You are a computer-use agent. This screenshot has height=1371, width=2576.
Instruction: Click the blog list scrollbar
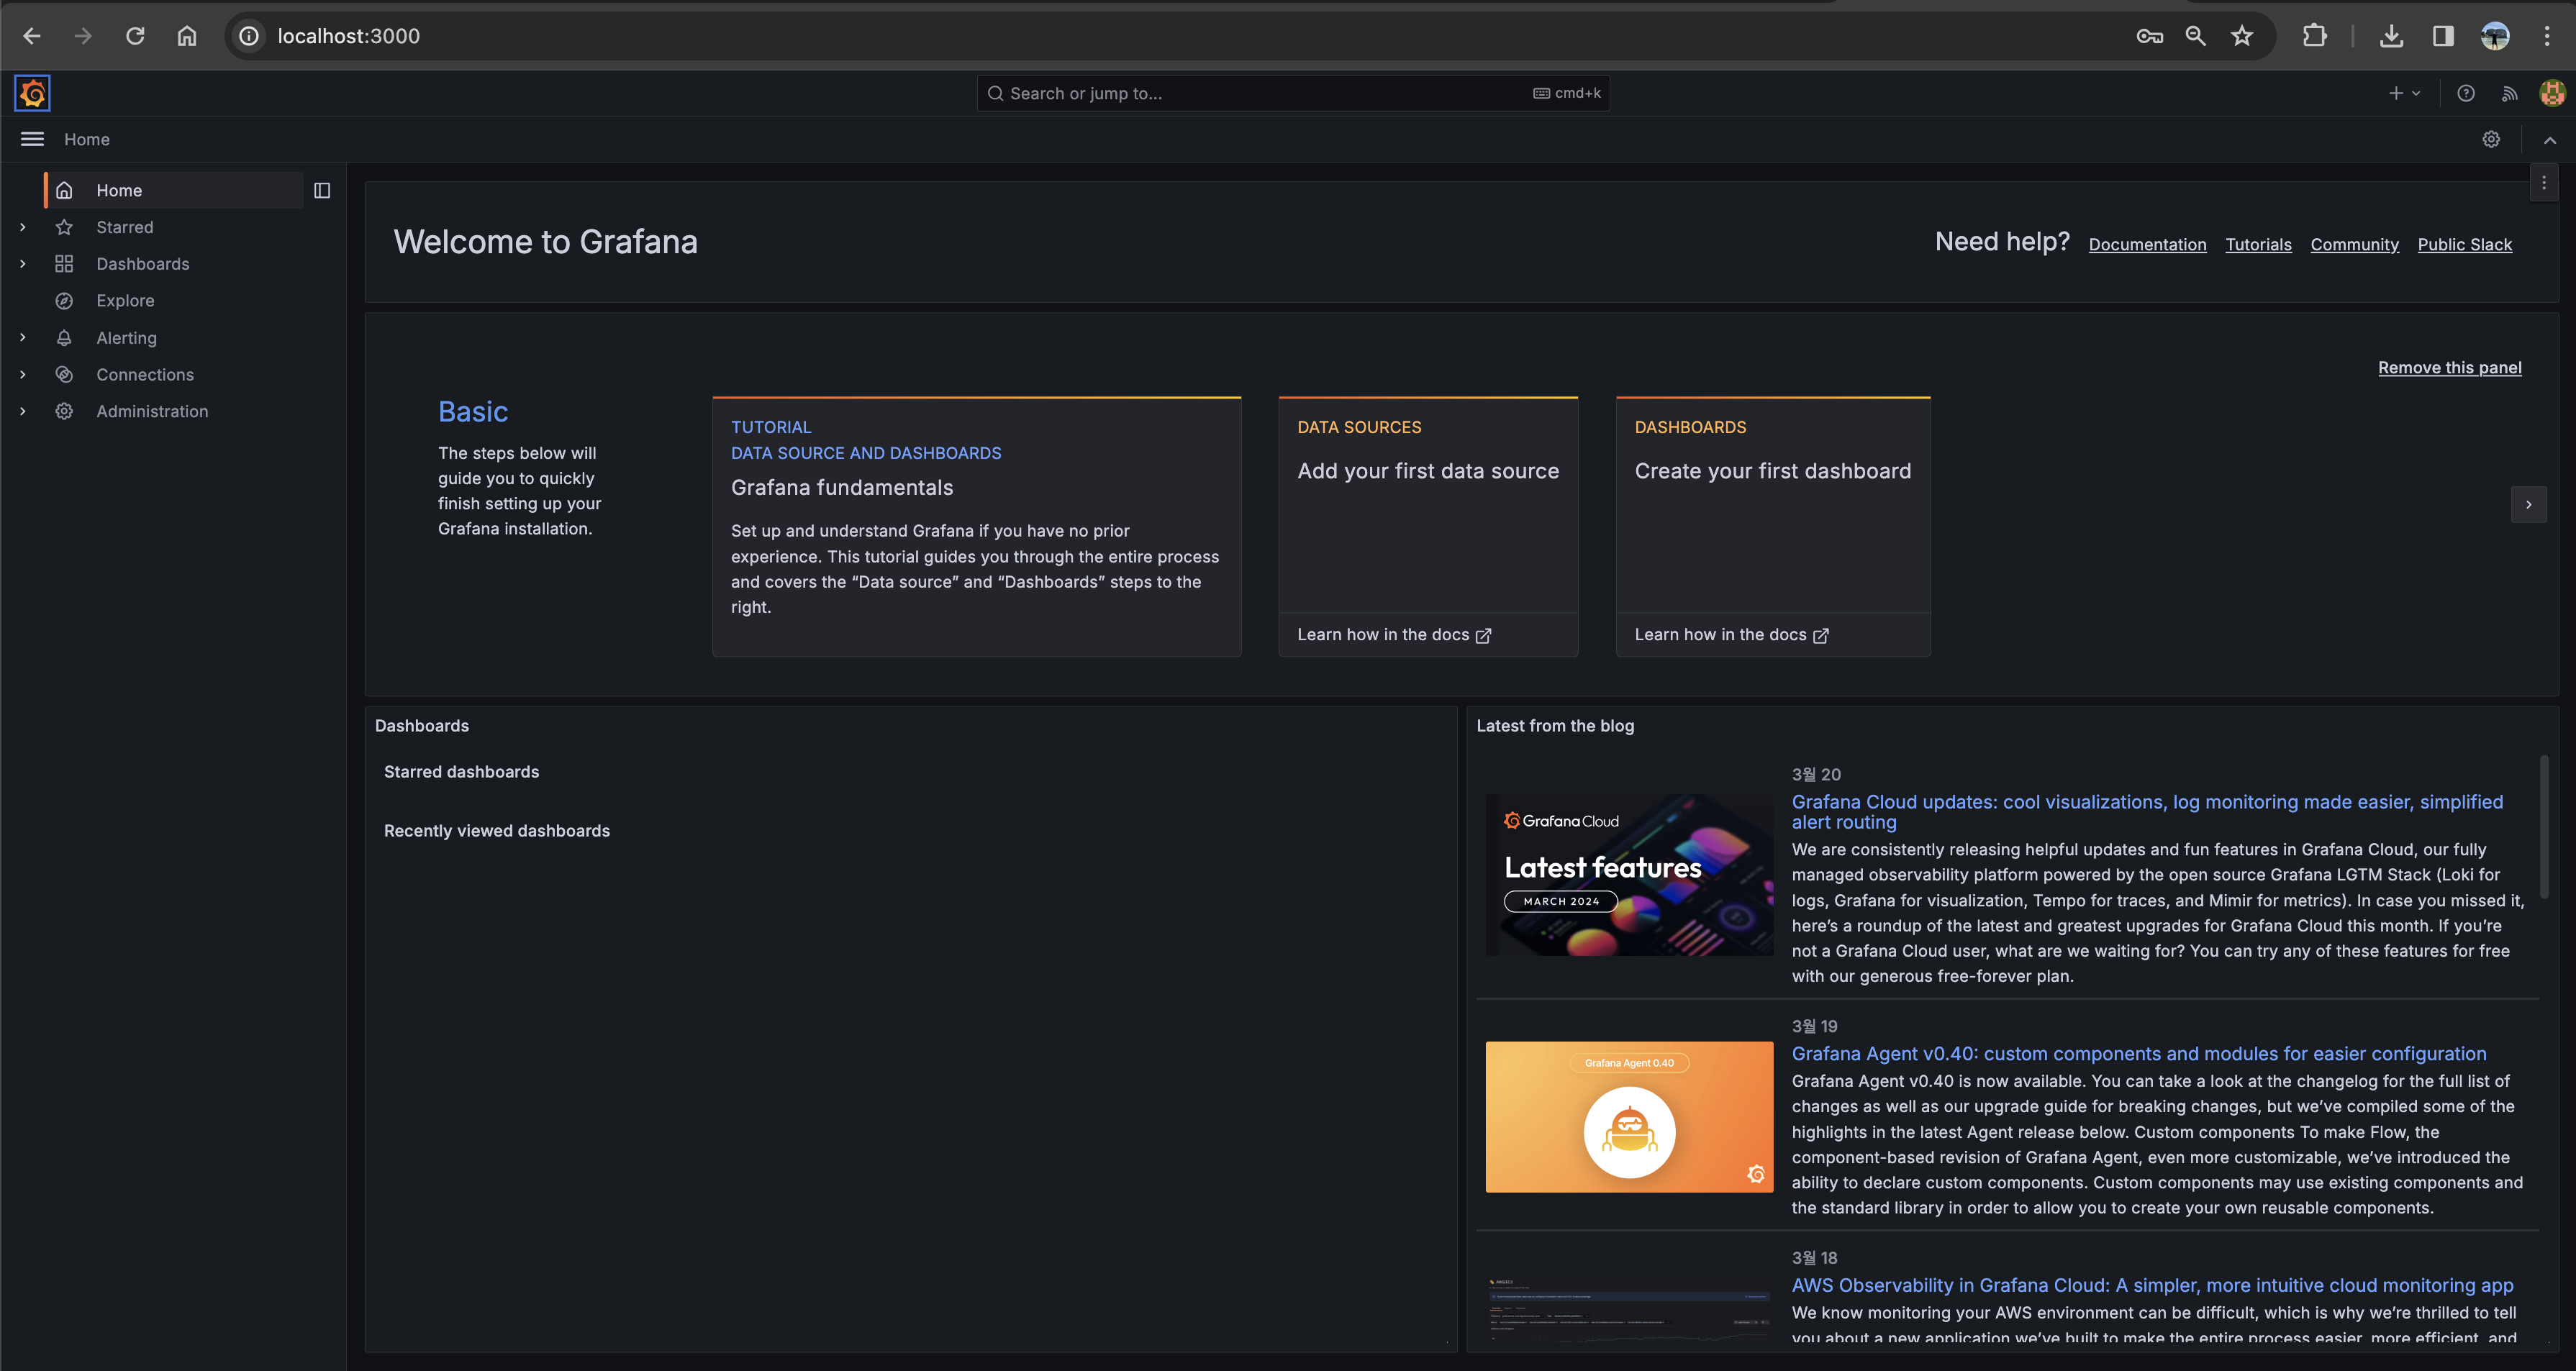point(2544,826)
